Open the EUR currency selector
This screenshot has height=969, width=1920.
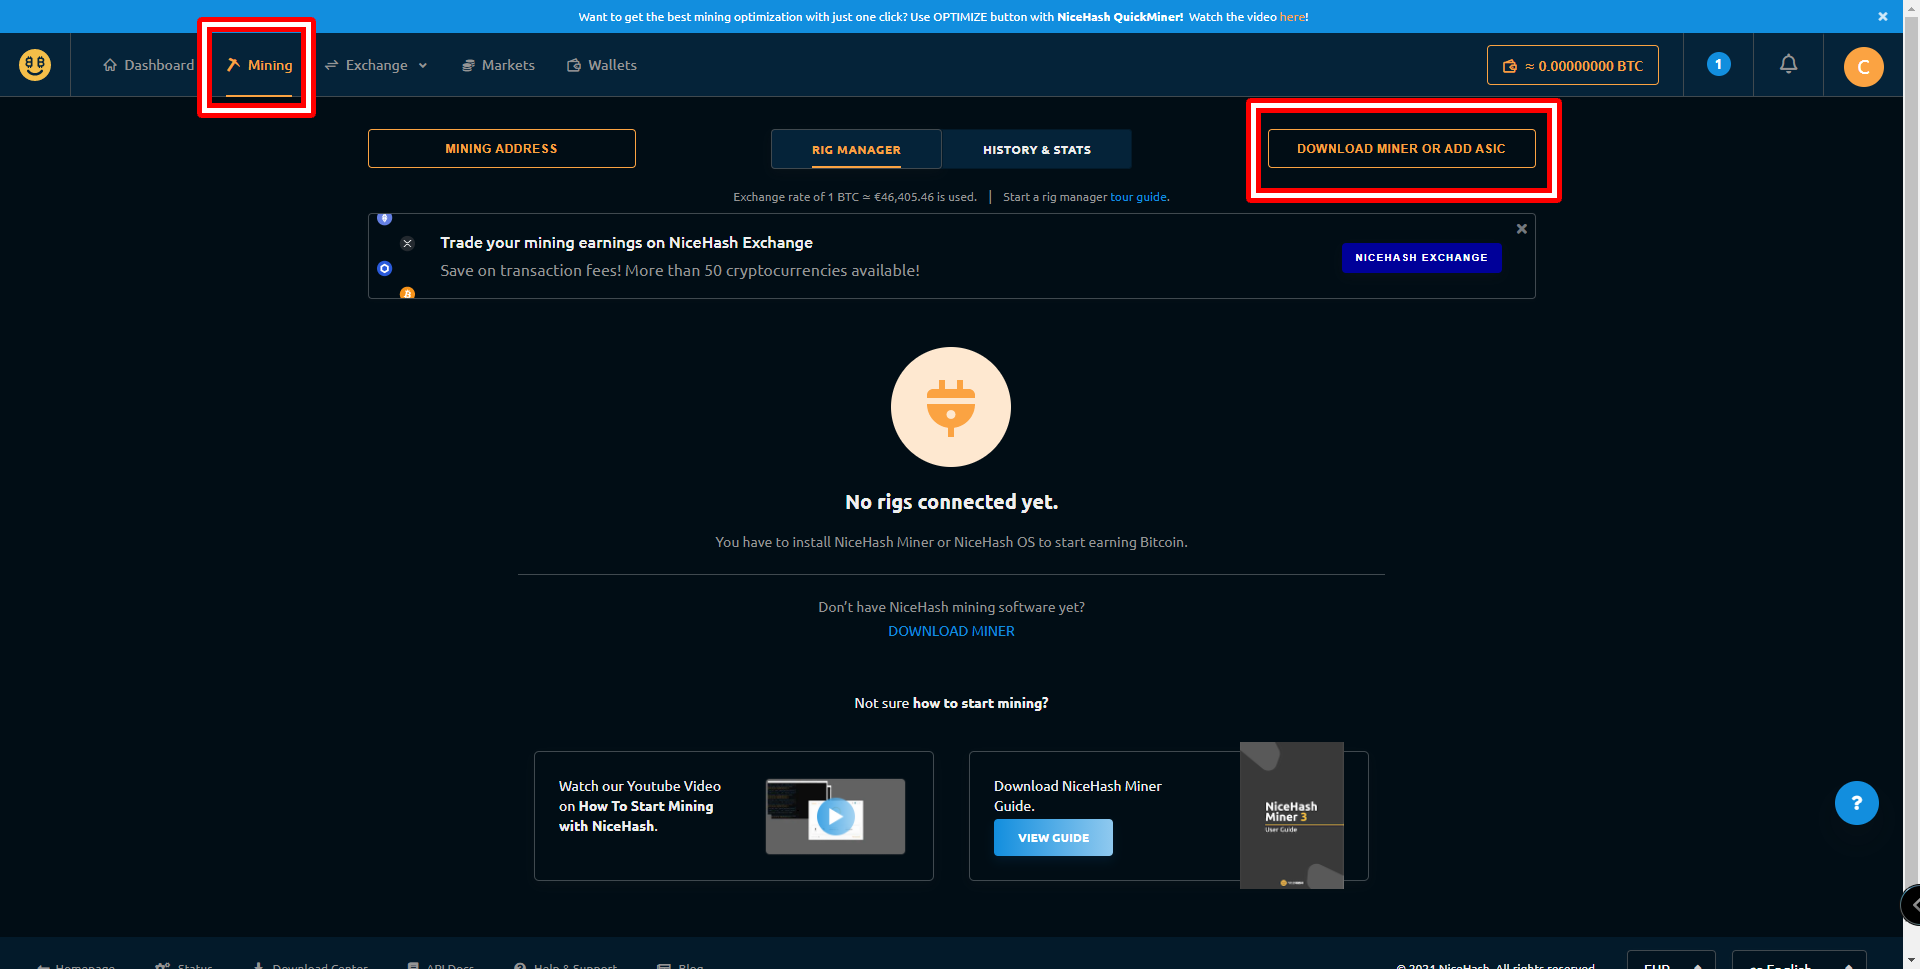(x=1670, y=963)
